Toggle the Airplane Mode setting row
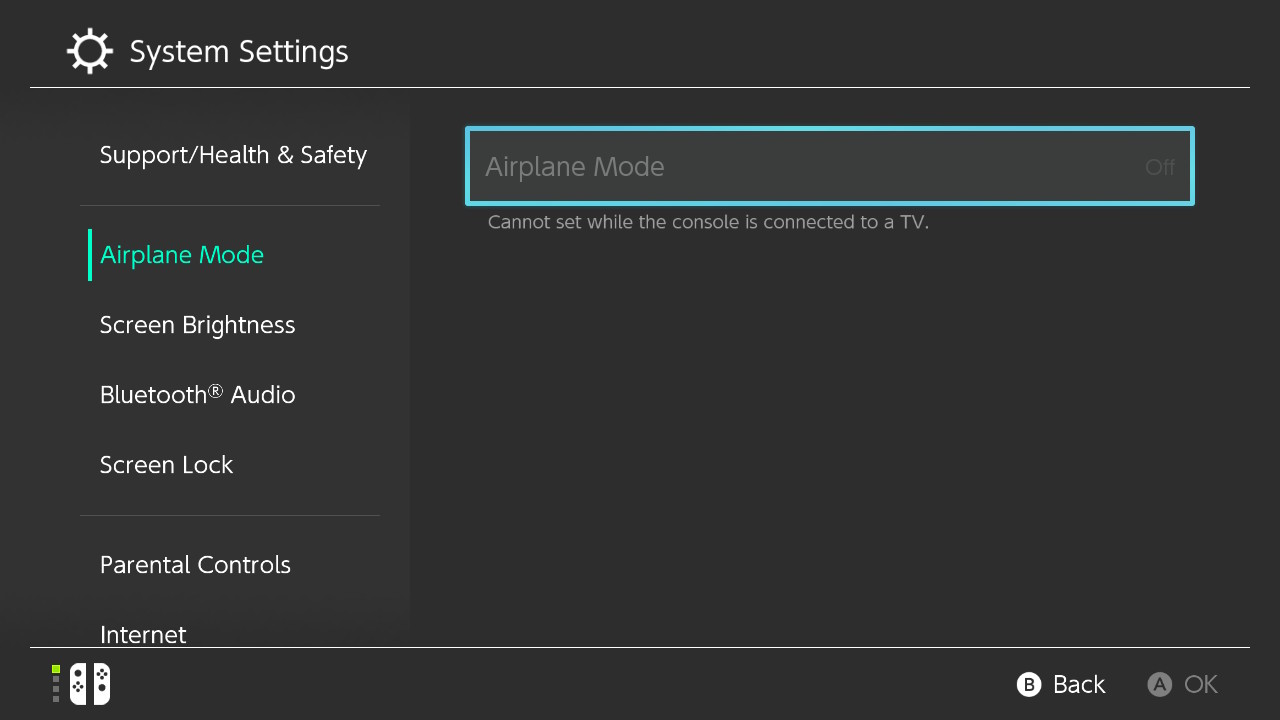The height and width of the screenshot is (720, 1280). (829, 166)
